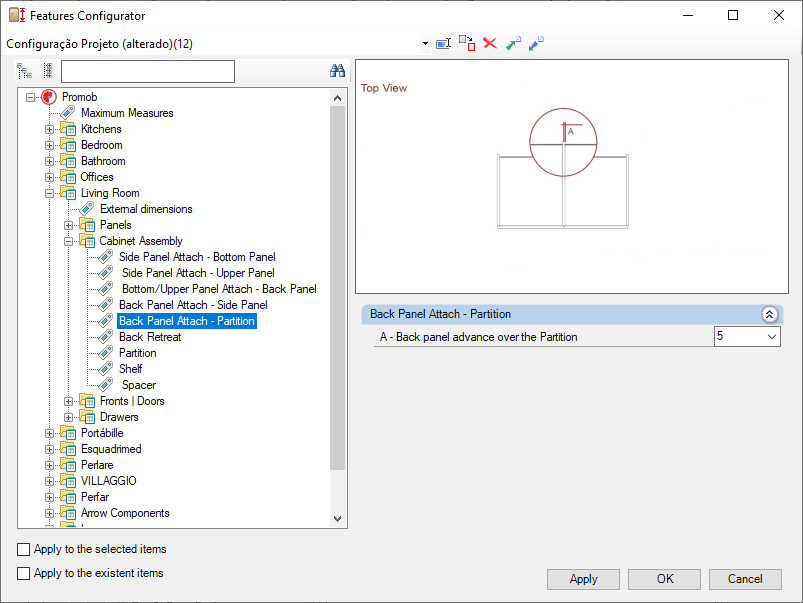Click the rename configuration icon in toolbar
The image size is (803, 603).
443,44
